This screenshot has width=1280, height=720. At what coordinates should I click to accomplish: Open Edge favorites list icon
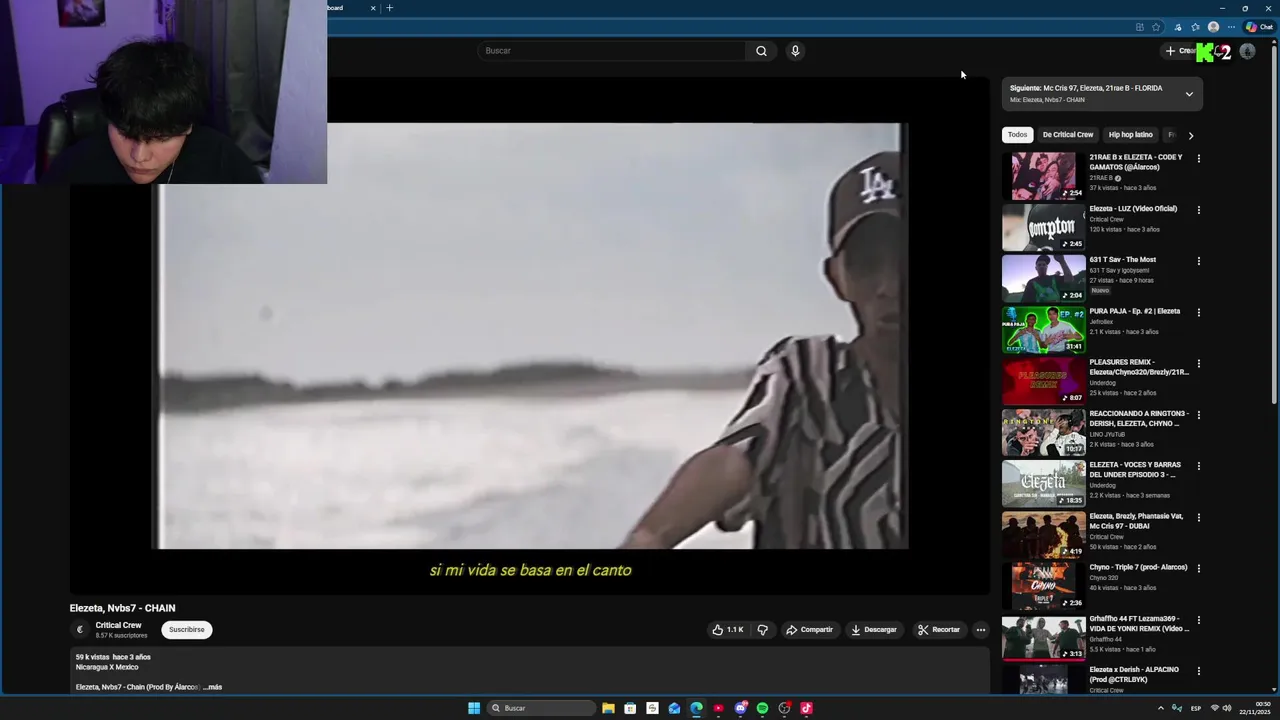[x=1195, y=27]
